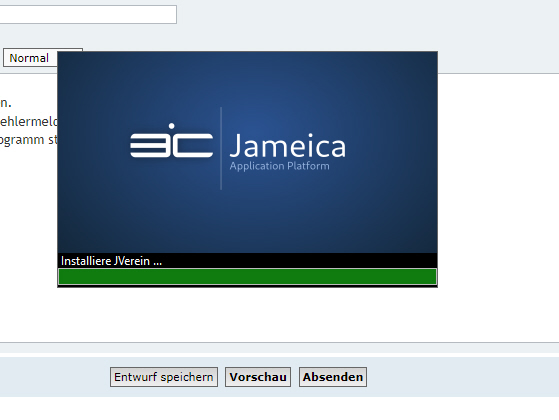Open the Vorschau preview
Screen dimensions: 559x420
tap(258, 377)
